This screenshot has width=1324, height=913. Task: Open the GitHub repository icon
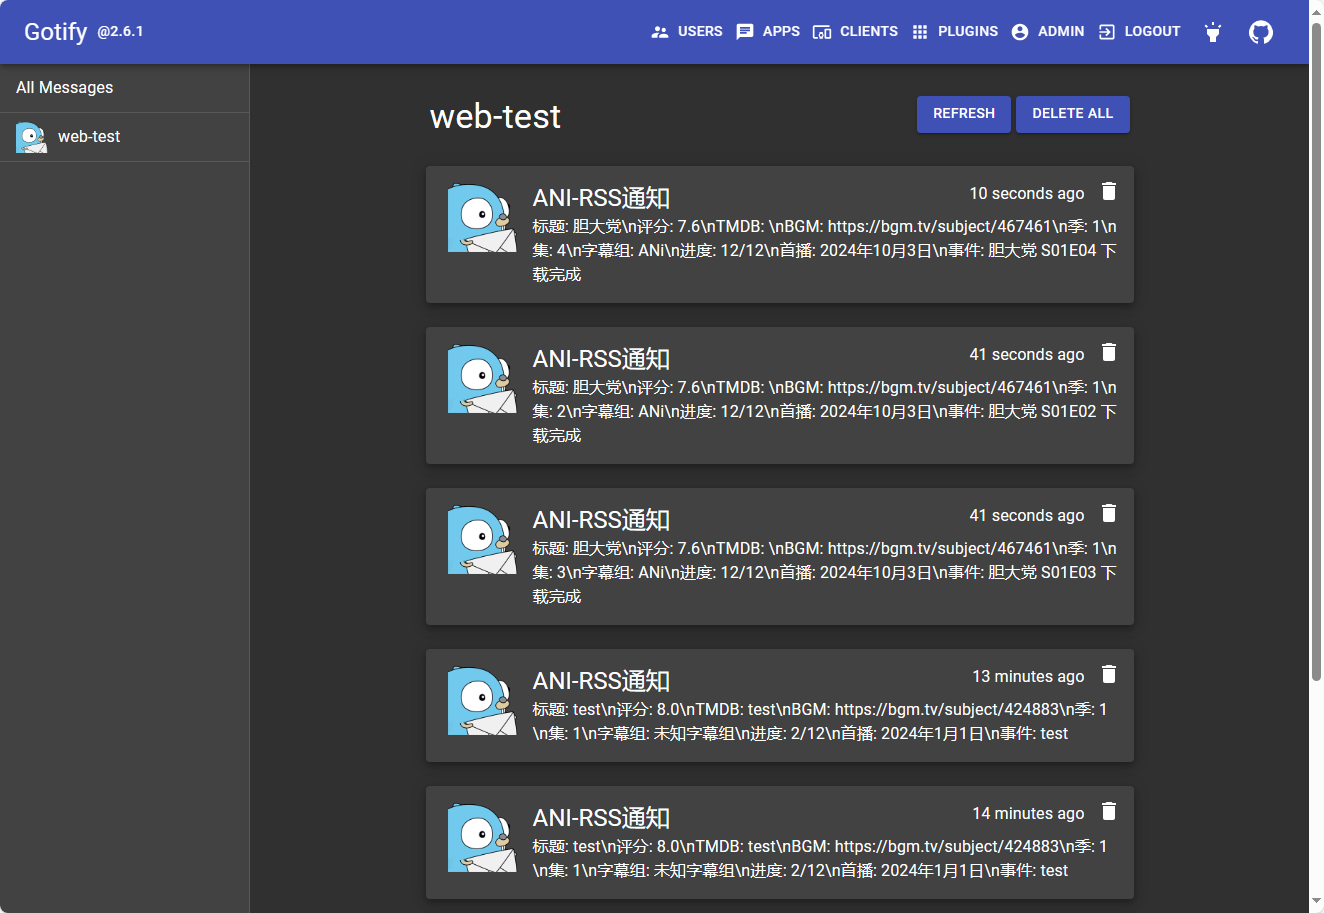click(x=1261, y=32)
